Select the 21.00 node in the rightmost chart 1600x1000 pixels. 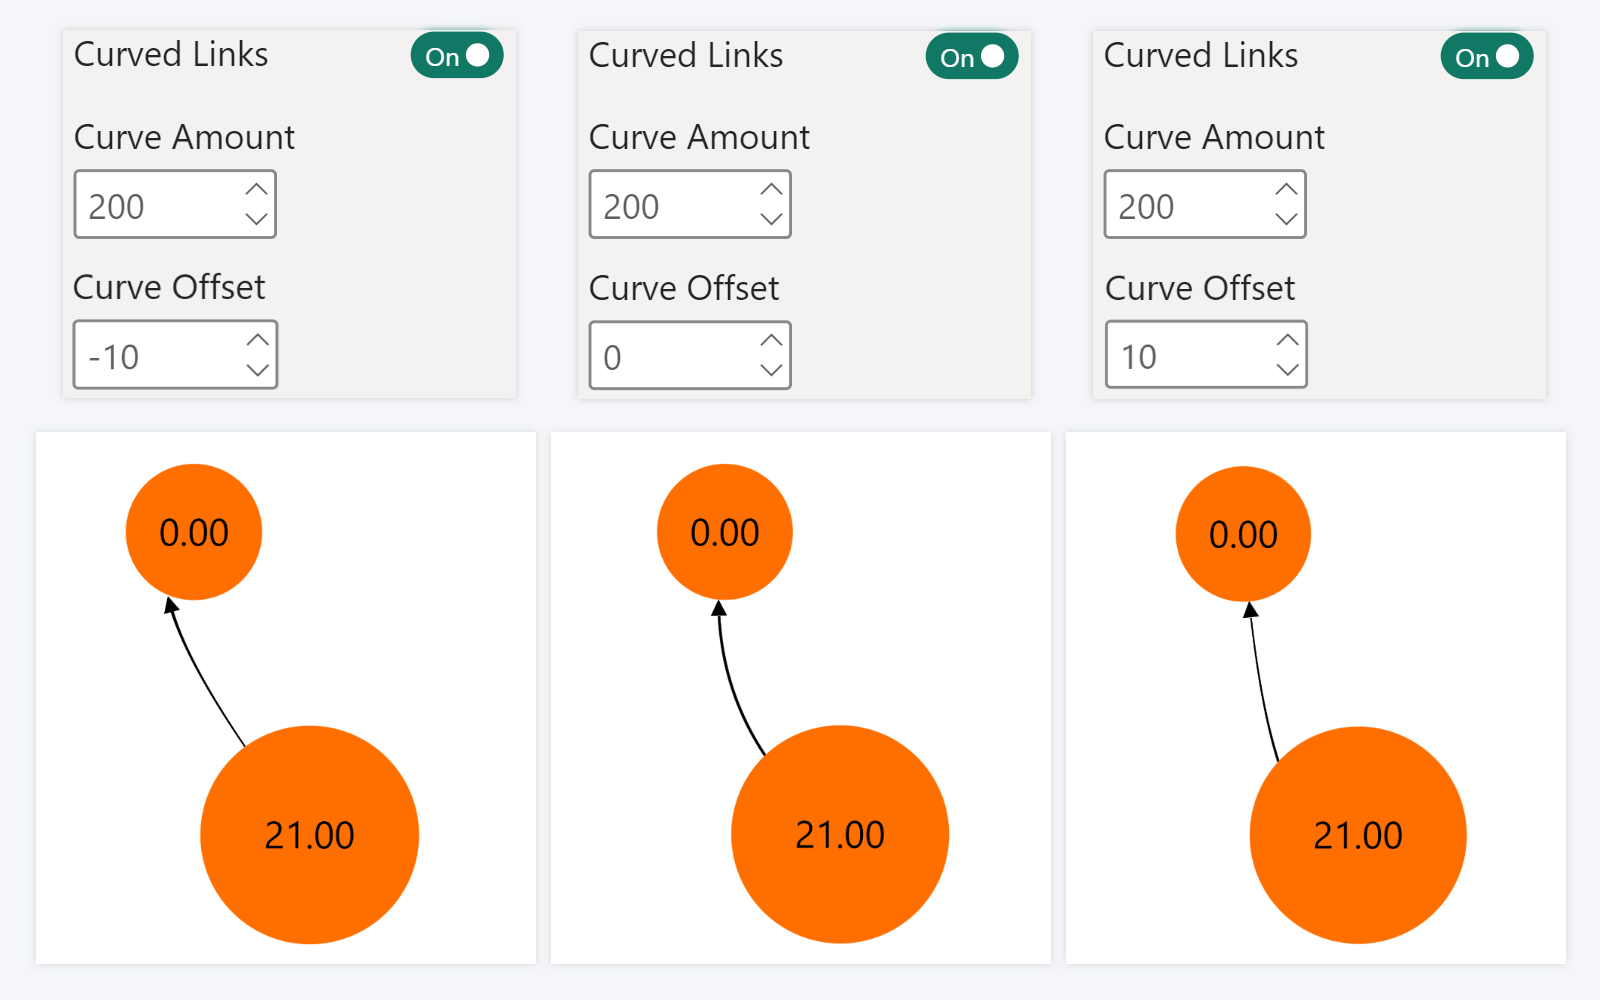coord(1356,833)
